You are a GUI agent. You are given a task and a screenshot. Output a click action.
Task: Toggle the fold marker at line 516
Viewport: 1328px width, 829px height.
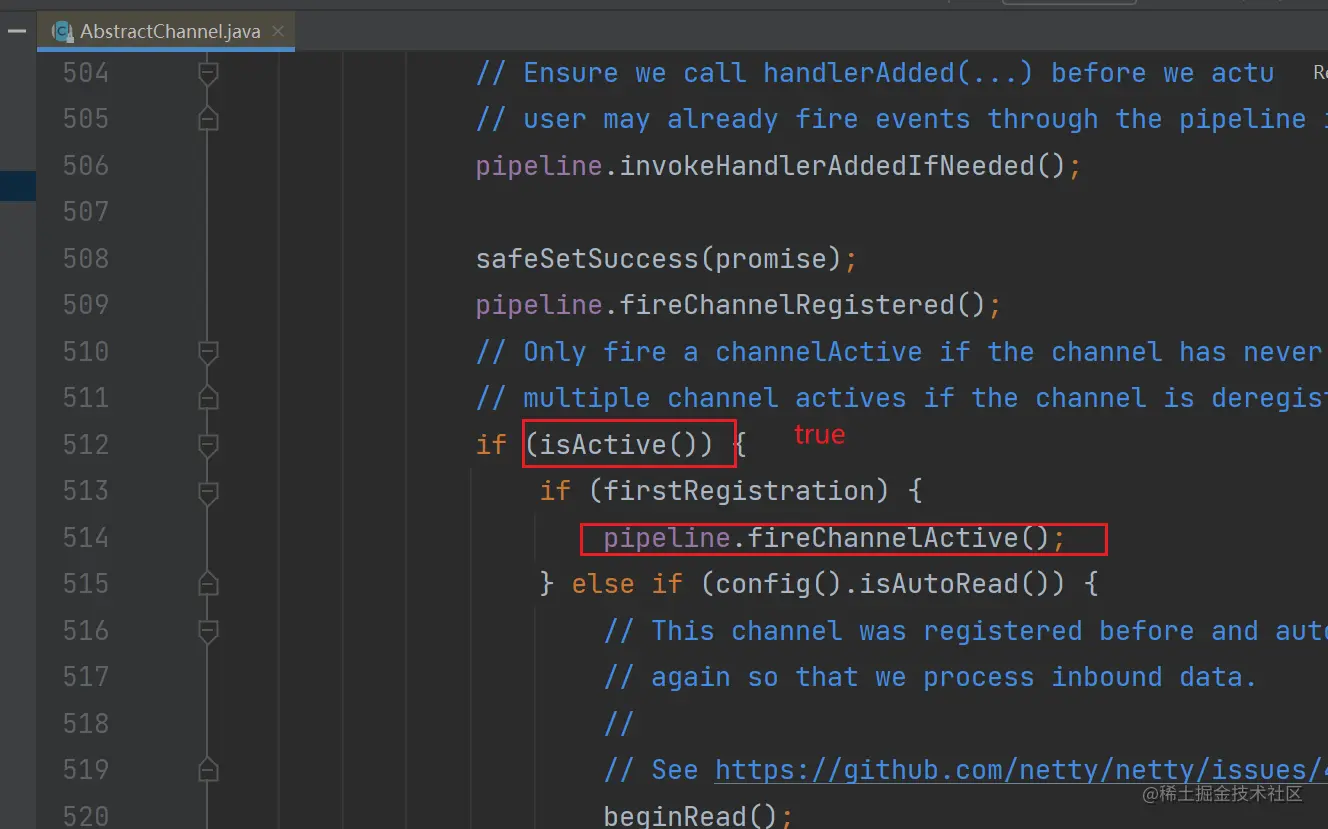click(x=208, y=631)
